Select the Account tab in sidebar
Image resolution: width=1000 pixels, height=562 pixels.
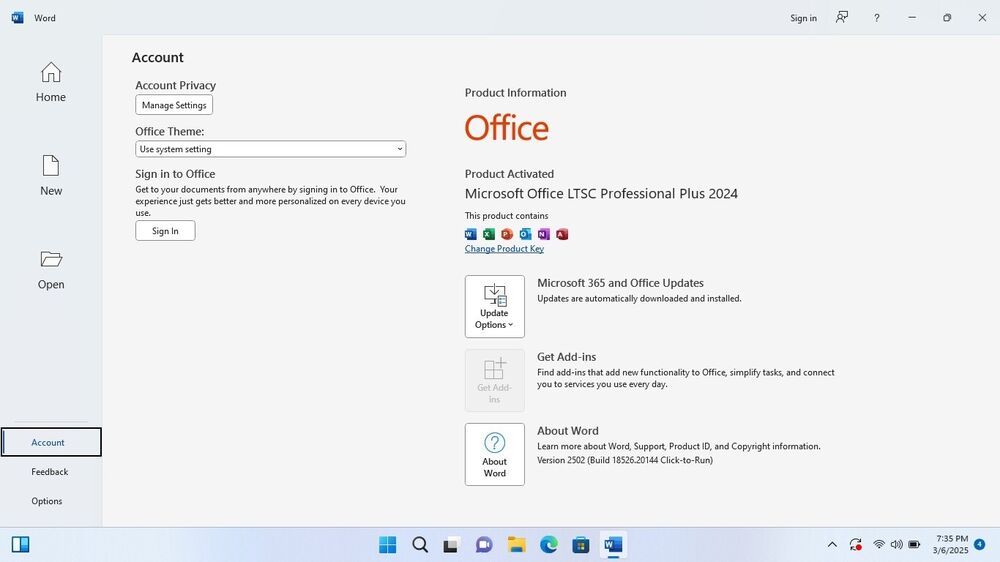coord(51,442)
